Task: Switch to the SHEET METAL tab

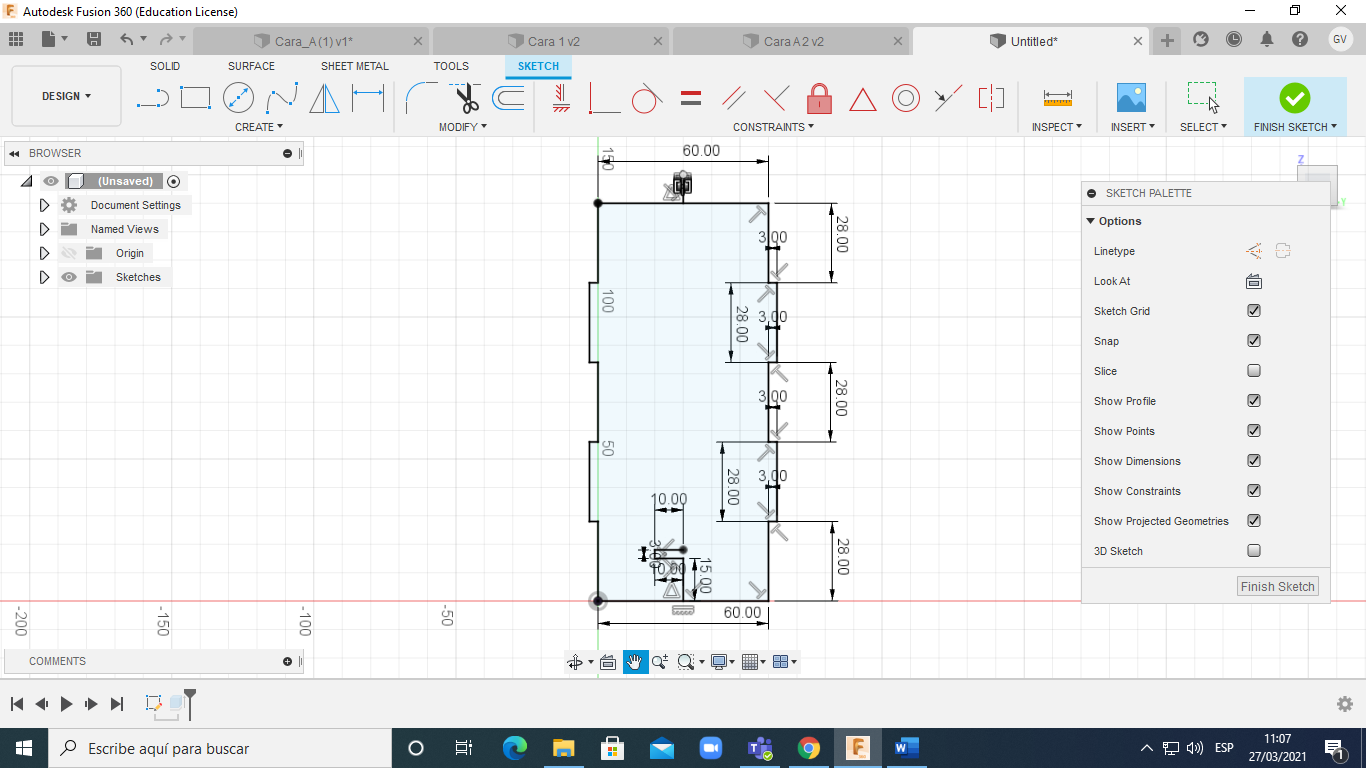Action: [x=355, y=66]
